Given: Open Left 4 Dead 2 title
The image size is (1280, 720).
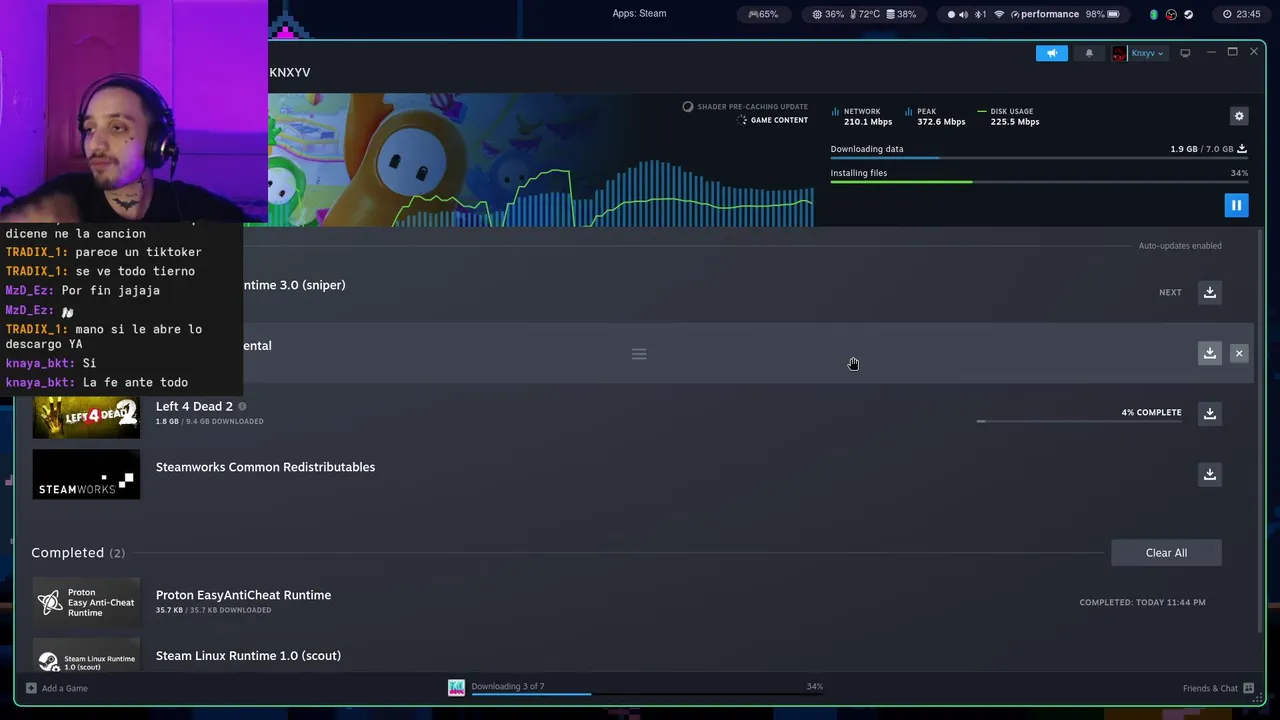Looking at the screenshot, I should coord(194,406).
